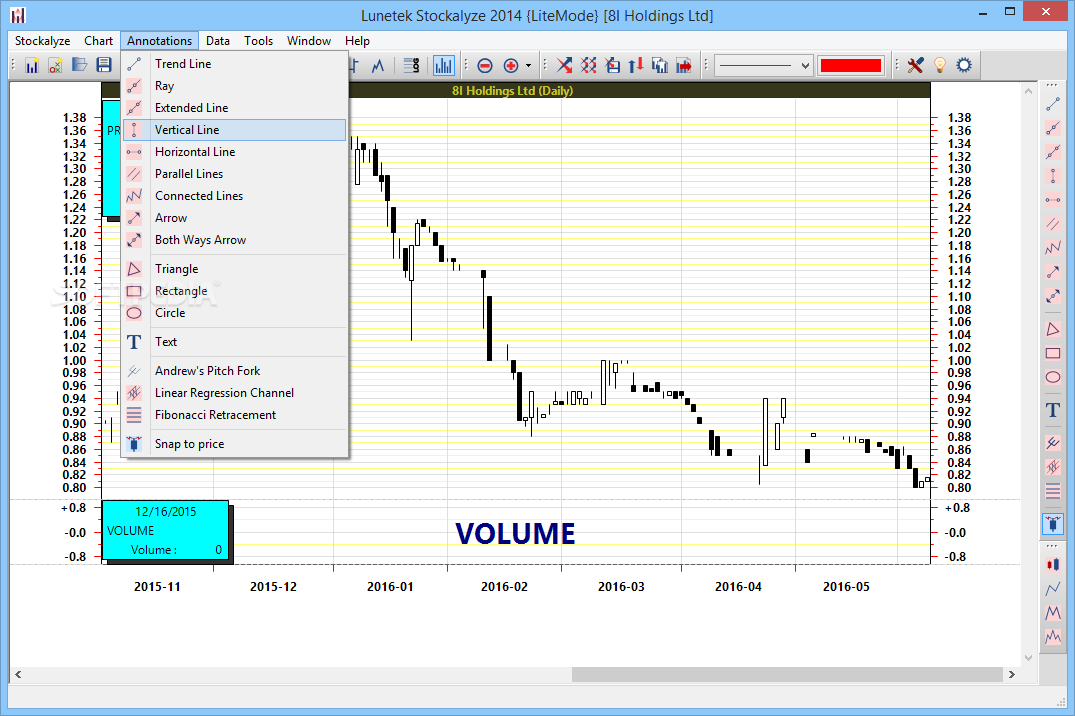This screenshot has width=1075, height=716.
Task: Click the save floppy disk icon
Action: (x=104, y=66)
